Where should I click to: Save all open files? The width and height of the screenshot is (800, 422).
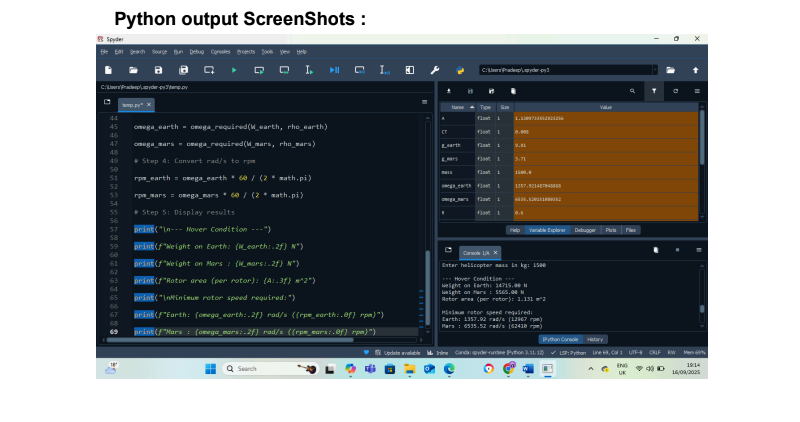(184, 70)
